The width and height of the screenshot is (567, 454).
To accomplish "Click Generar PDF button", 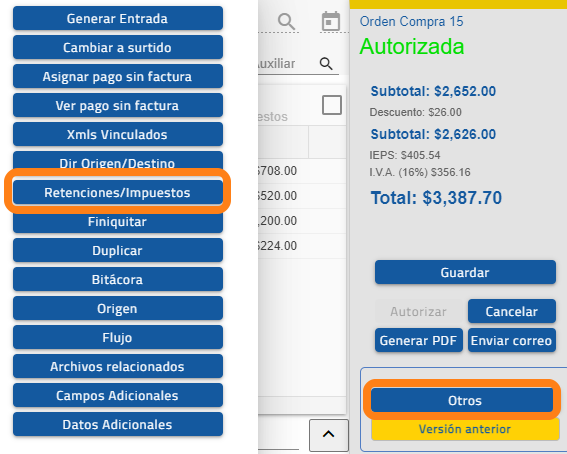I will tap(418, 340).
